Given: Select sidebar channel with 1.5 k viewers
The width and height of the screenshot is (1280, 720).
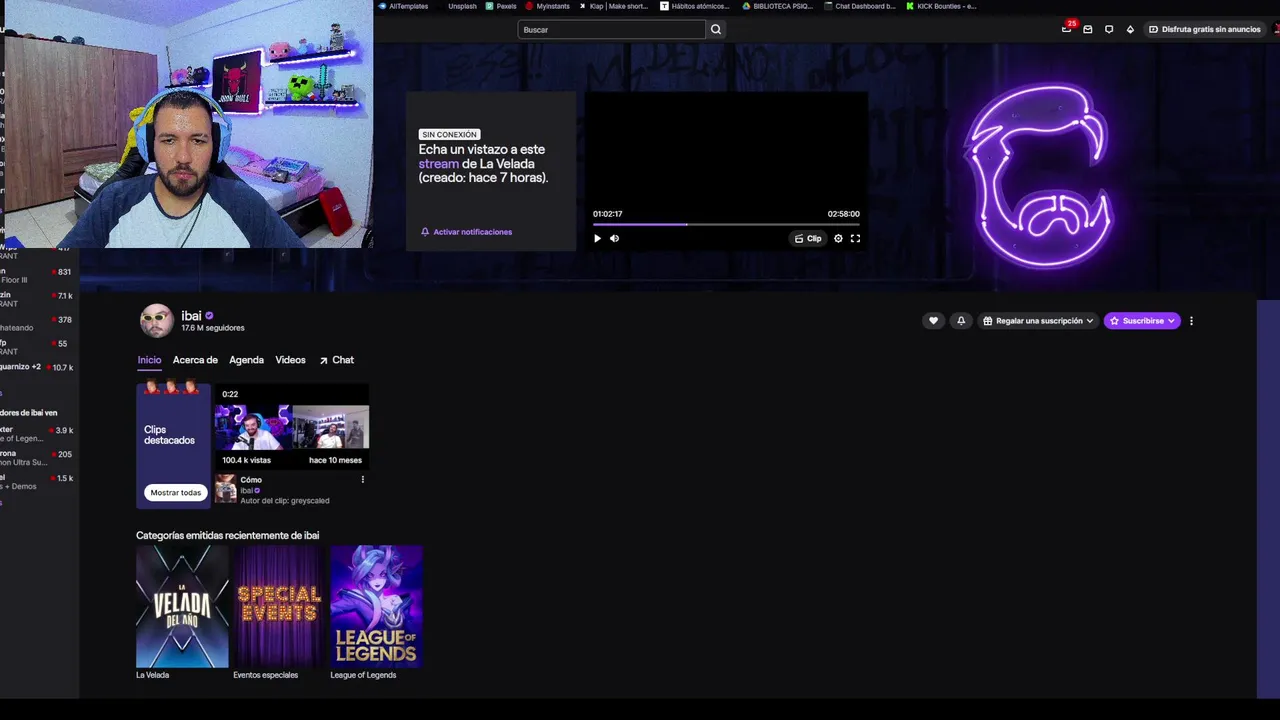Looking at the screenshot, I should (37, 482).
